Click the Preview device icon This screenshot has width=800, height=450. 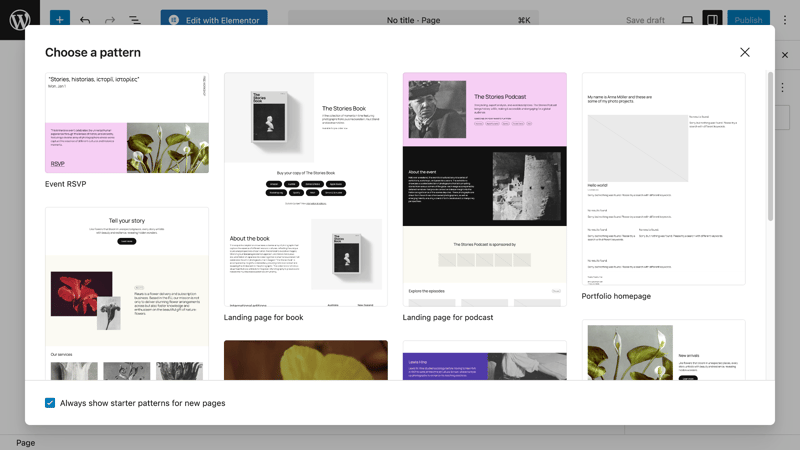pyautogui.click(x=687, y=20)
